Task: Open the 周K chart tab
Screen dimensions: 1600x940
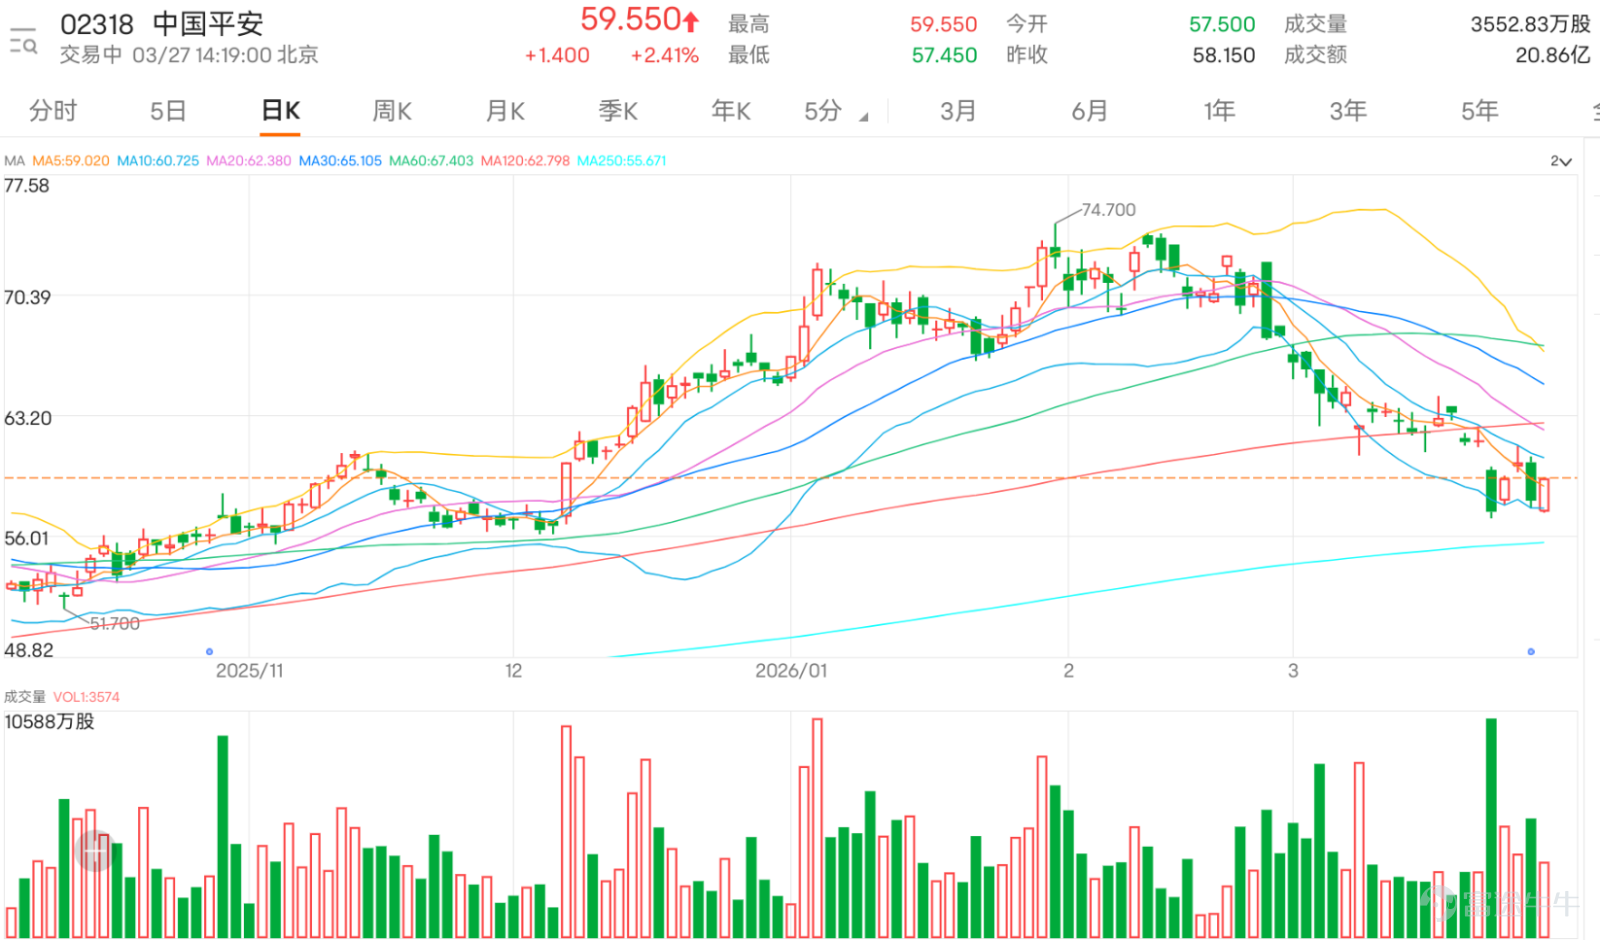Action: click(x=392, y=111)
